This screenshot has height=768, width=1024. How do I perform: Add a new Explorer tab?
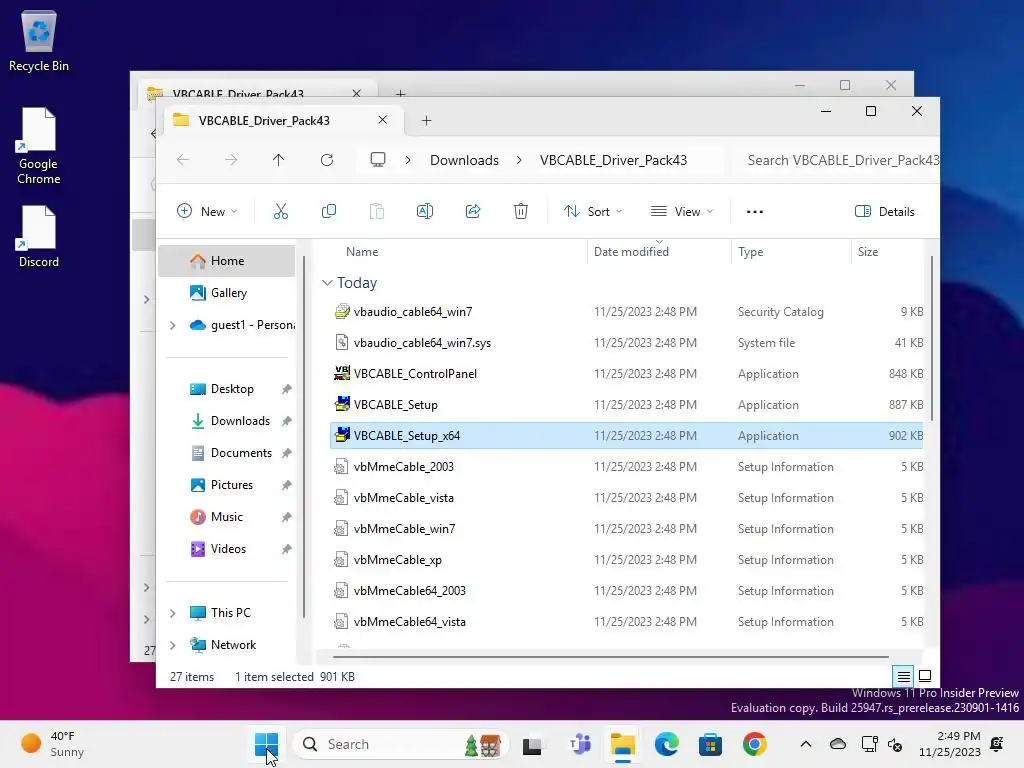[426, 120]
